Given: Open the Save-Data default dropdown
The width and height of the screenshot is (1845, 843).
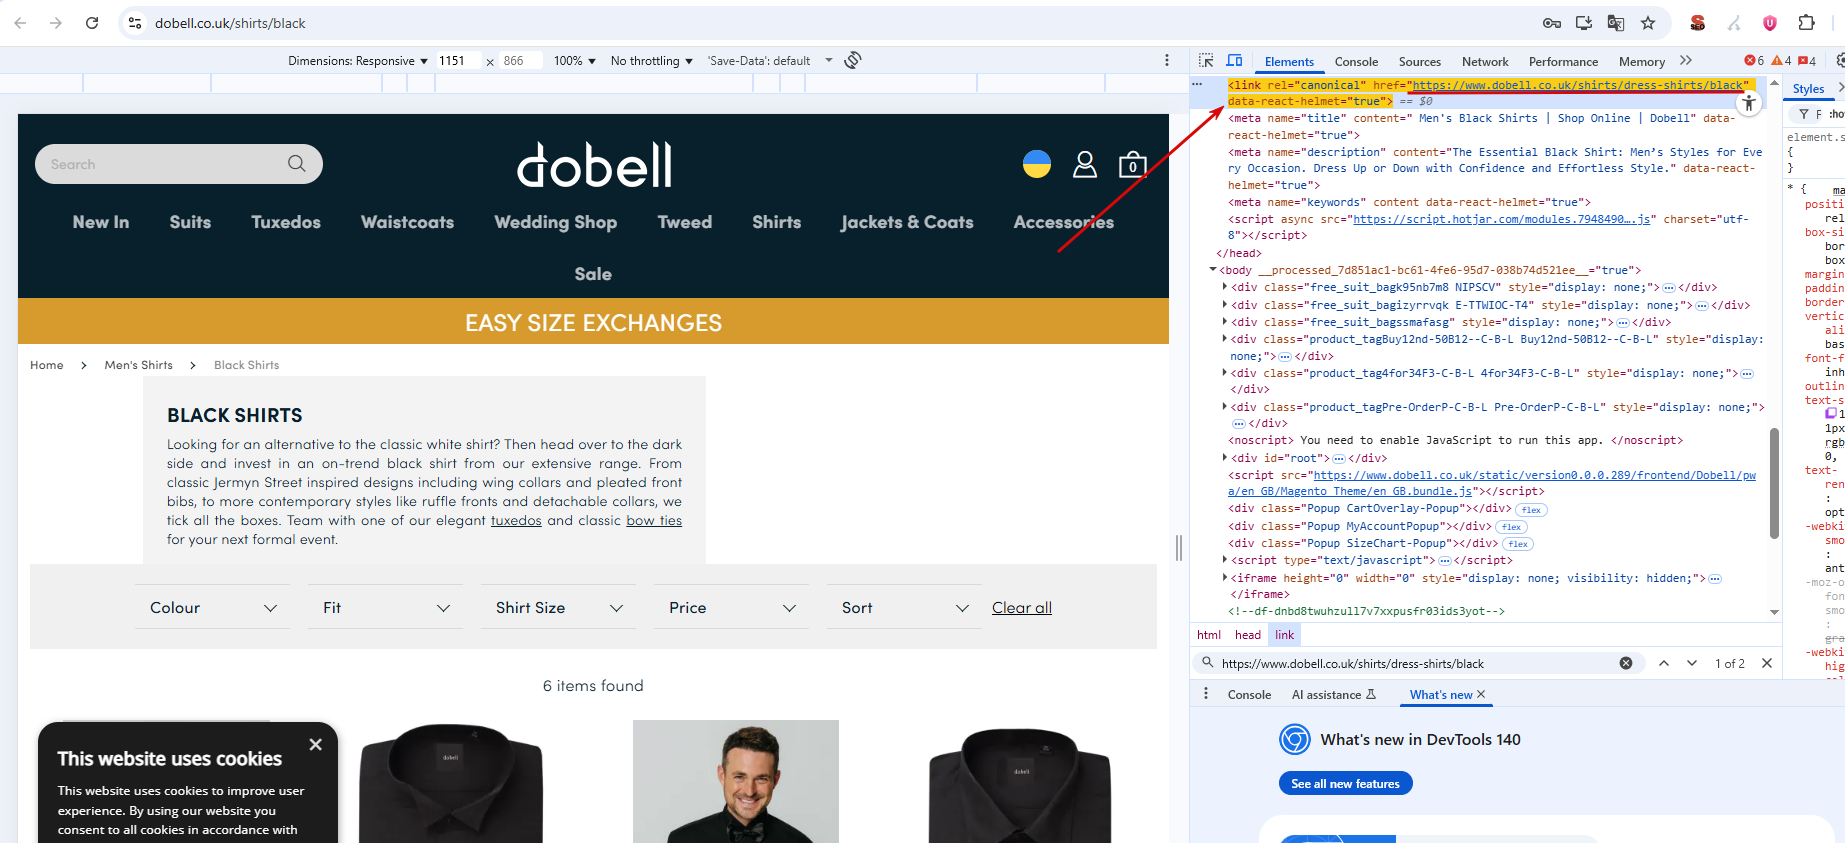Looking at the screenshot, I should coord(770,61).
